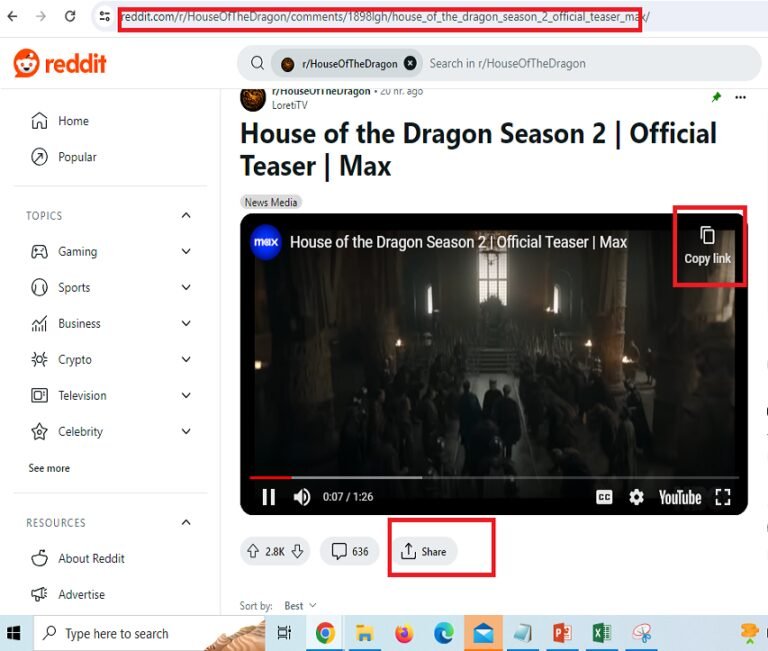Open Windows Start menu
Viewport: 768px width, 651px height.
click(x=14, y=633)
